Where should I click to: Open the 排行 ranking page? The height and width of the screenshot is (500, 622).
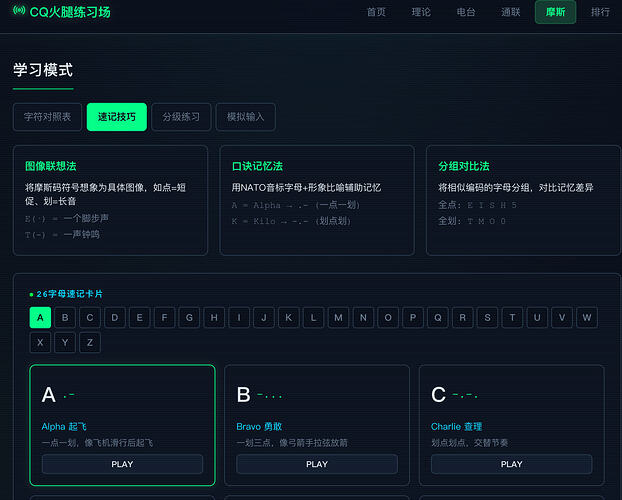[x=600, y=12]
